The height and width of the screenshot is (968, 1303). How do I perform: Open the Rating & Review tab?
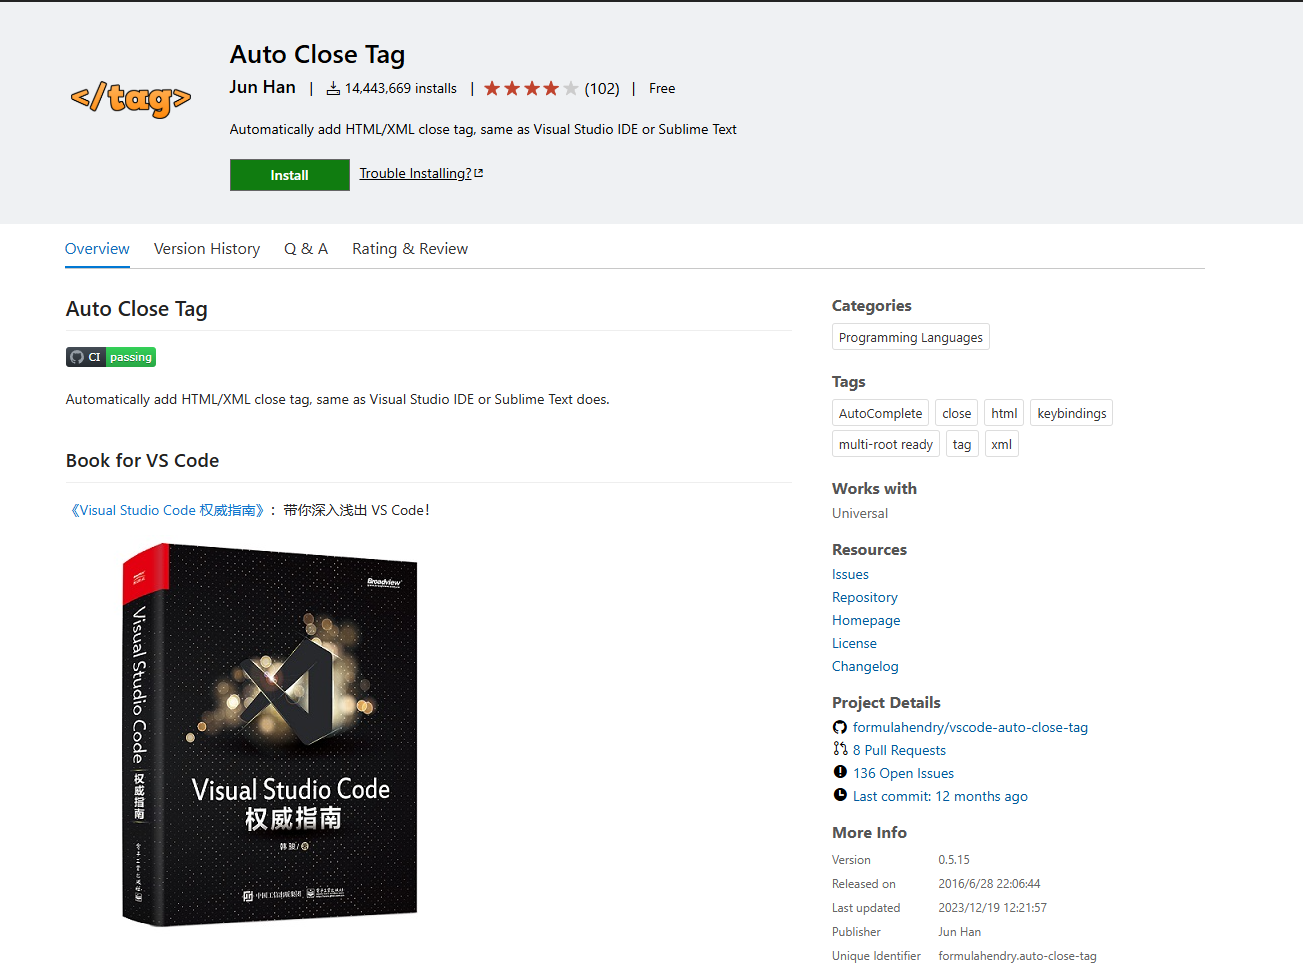coord(410,249)
